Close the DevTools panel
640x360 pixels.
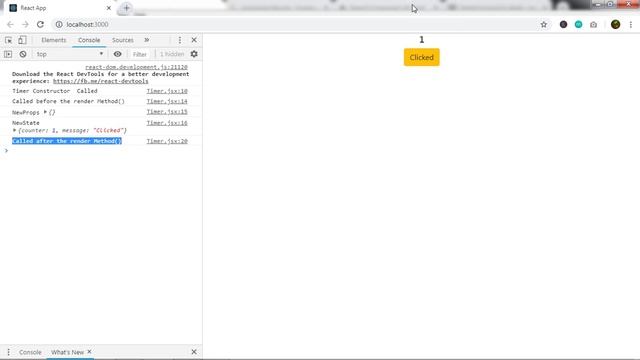194,40
